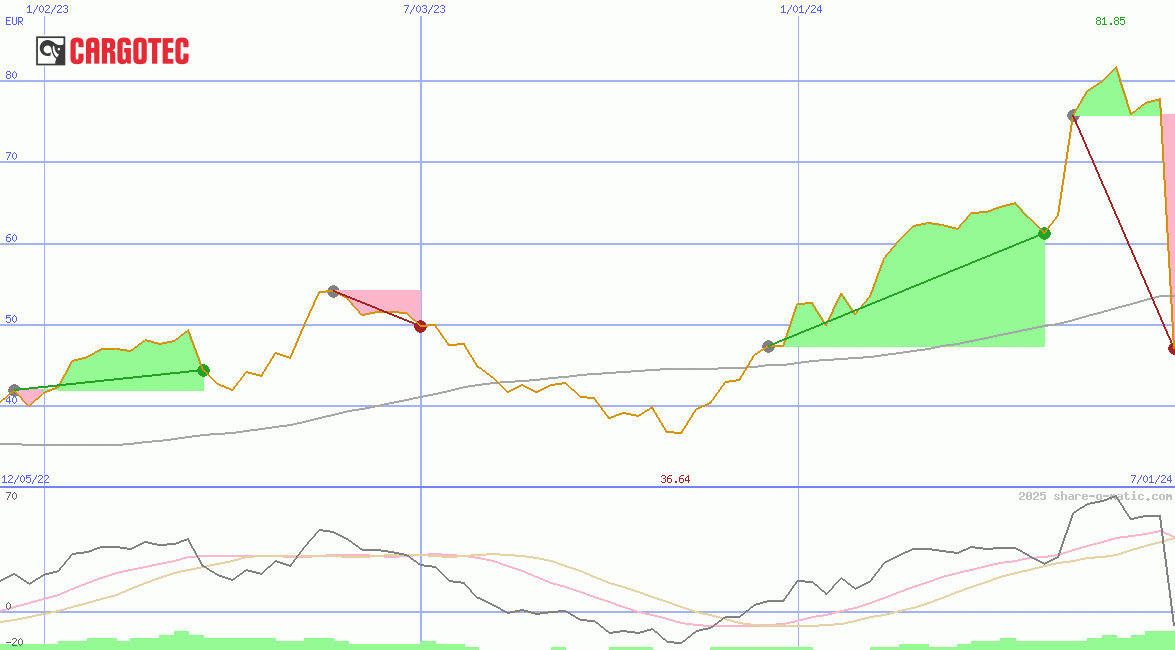1175x650 pixels.
Task: Click the 7/01/24 end date label
Action: click(x=1150, y=479)
